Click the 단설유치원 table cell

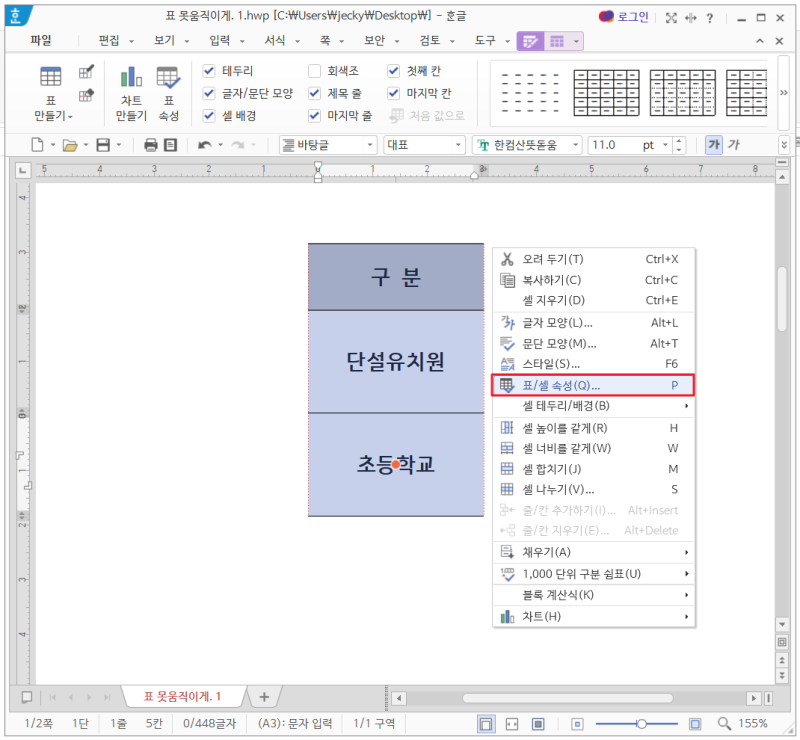(x=396, y=362)
